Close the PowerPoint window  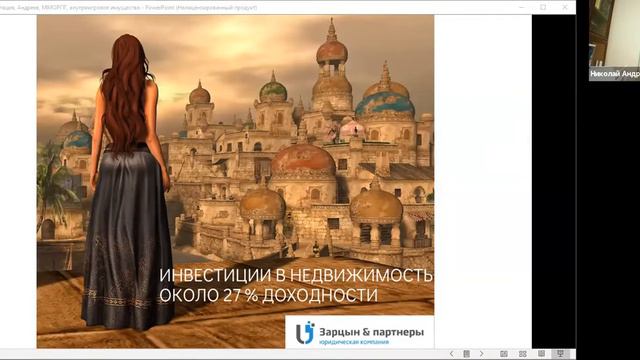point(565,7)
